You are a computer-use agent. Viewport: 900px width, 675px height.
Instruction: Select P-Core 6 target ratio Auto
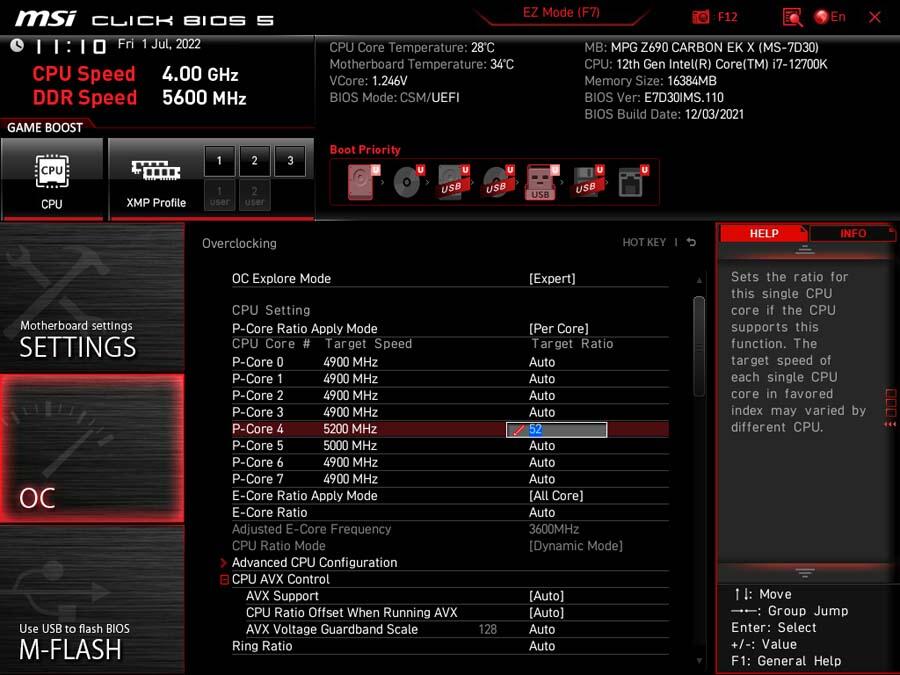coord(542,462)
